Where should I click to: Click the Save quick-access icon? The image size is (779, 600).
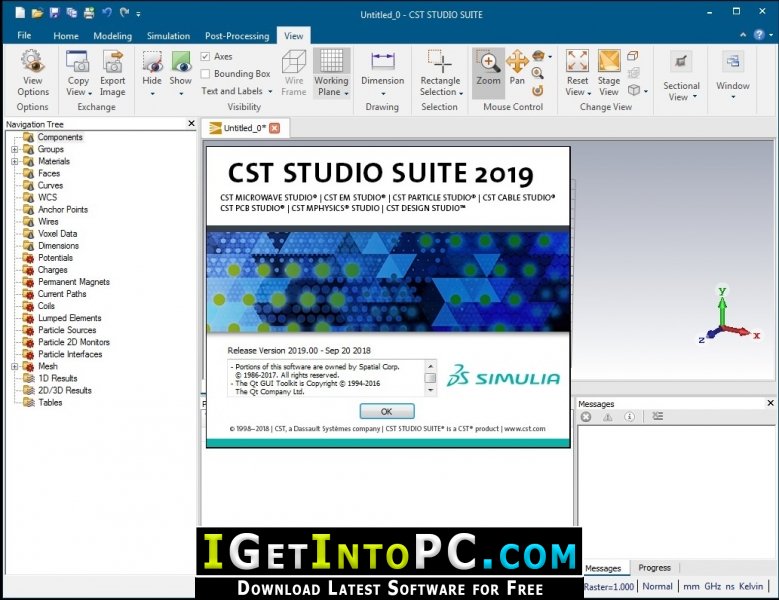pos(54,12)
